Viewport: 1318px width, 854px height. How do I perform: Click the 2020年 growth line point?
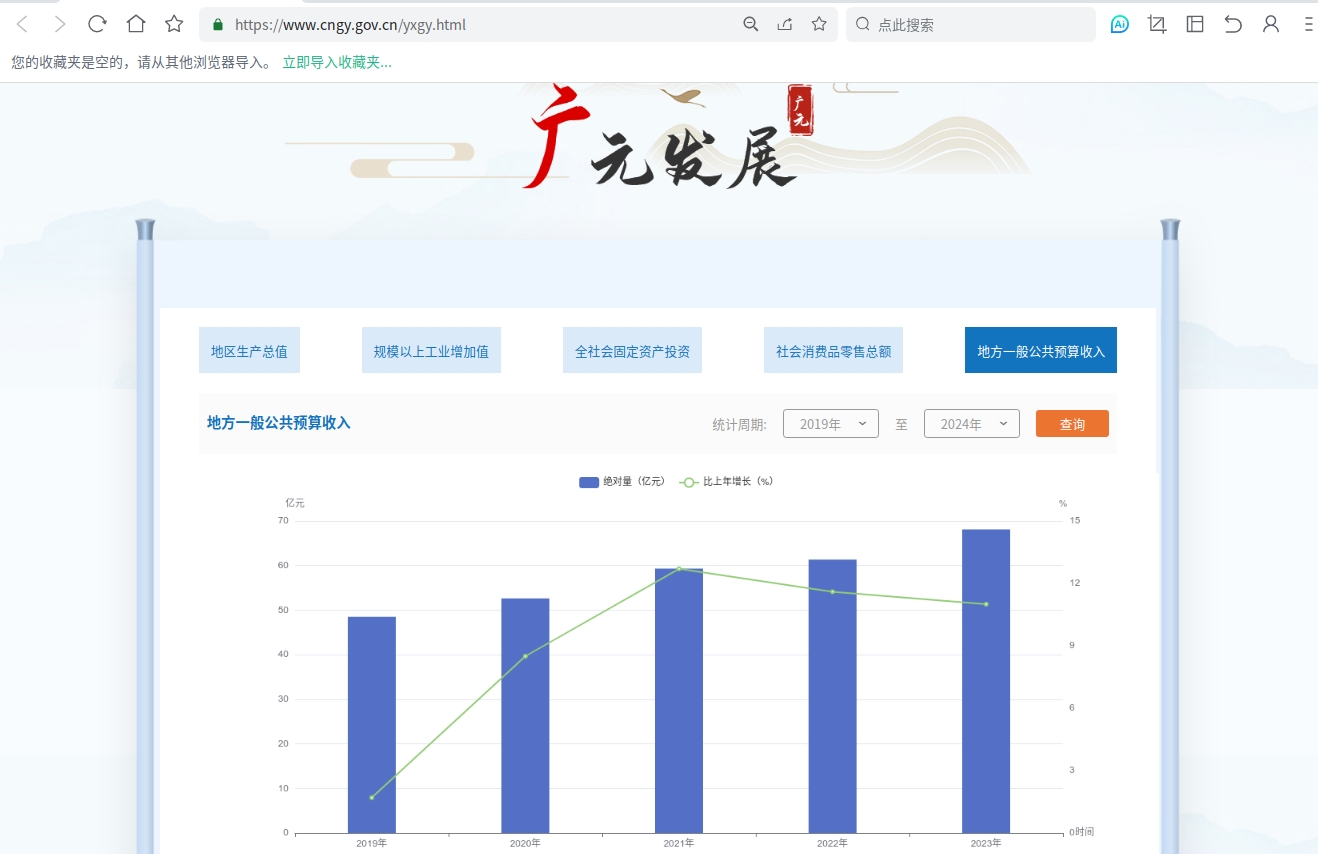click(x=525, y=656)
